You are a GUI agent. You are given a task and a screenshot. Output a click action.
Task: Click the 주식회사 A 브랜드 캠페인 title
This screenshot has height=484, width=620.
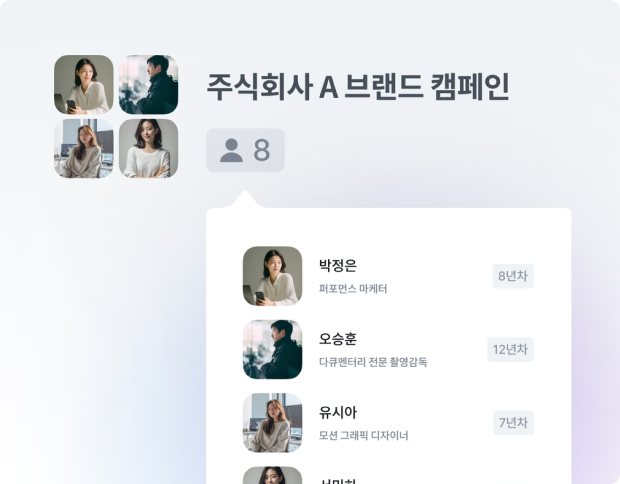(358, 87)
